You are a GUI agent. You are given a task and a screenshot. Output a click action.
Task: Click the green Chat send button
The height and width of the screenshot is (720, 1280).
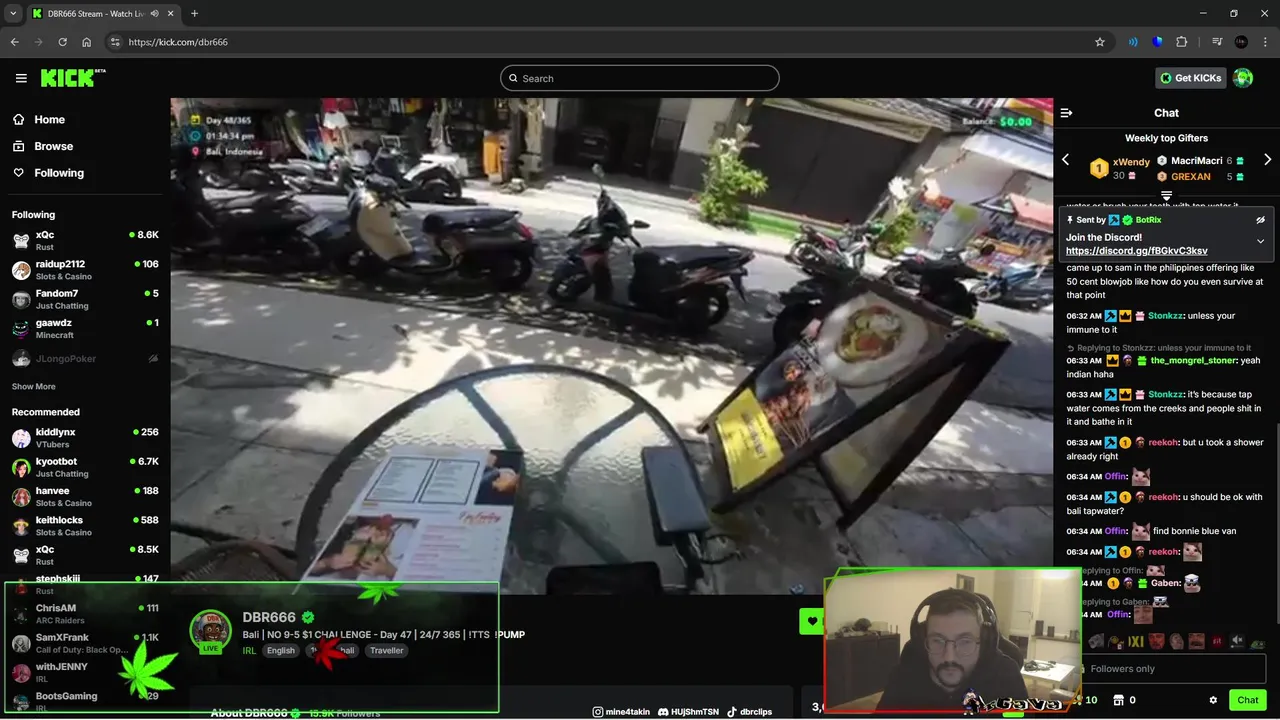[x=1247, y=700]
